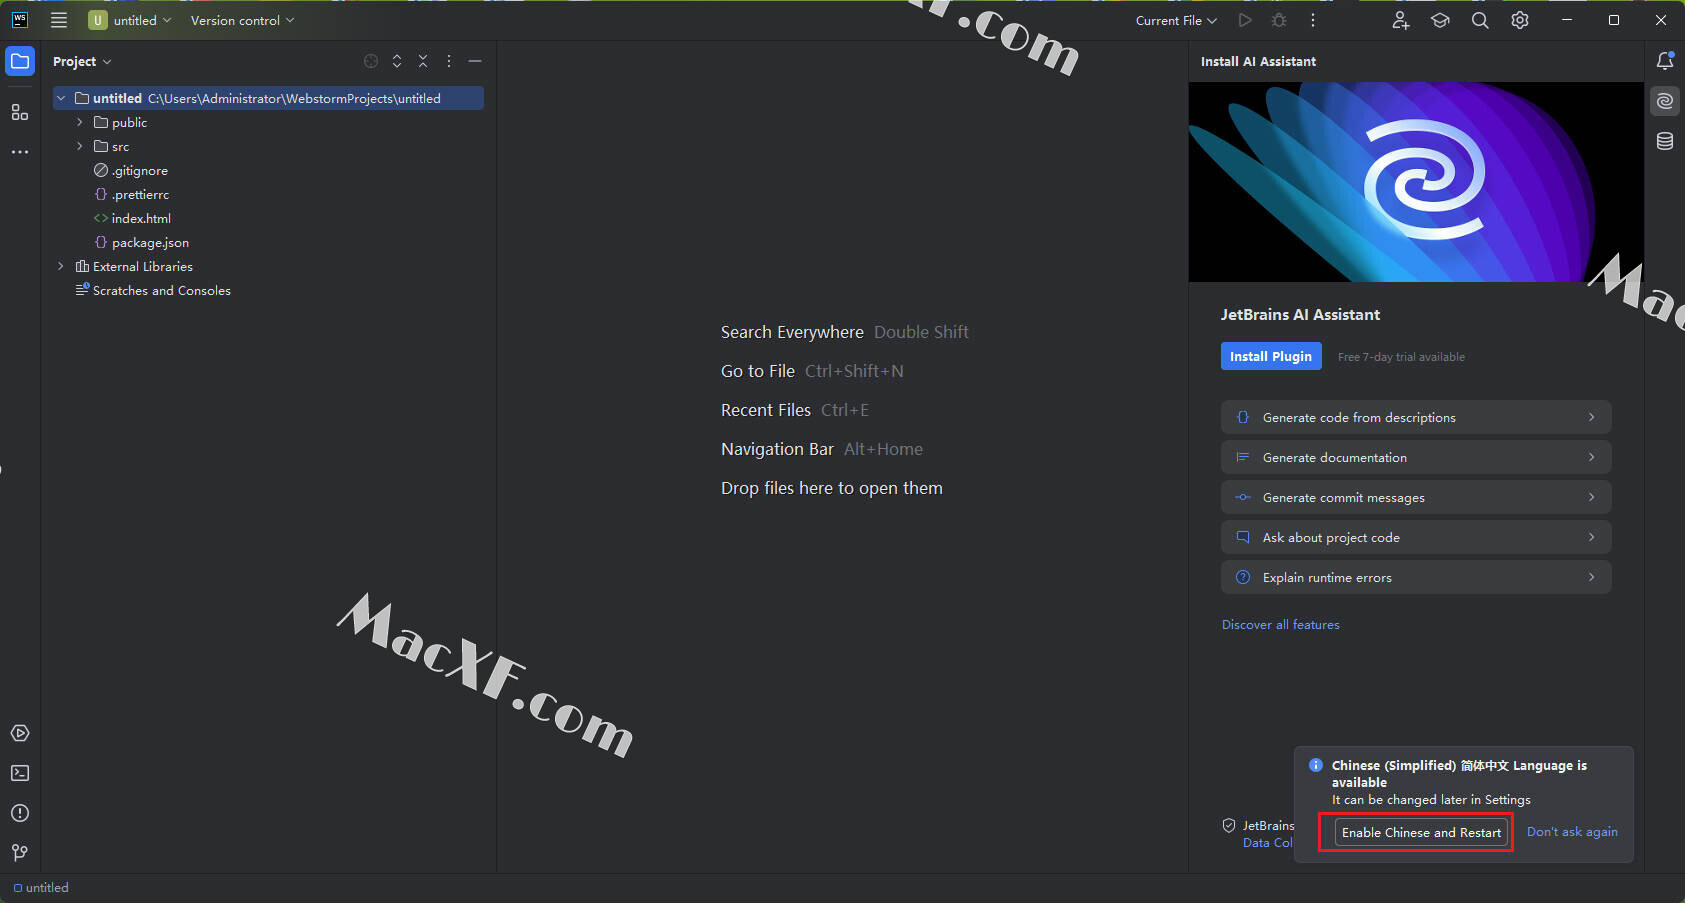The width and height of the screenshot is (1685, 903).
Task: Click the WebStorm logo icon
Action: (20, 20)
